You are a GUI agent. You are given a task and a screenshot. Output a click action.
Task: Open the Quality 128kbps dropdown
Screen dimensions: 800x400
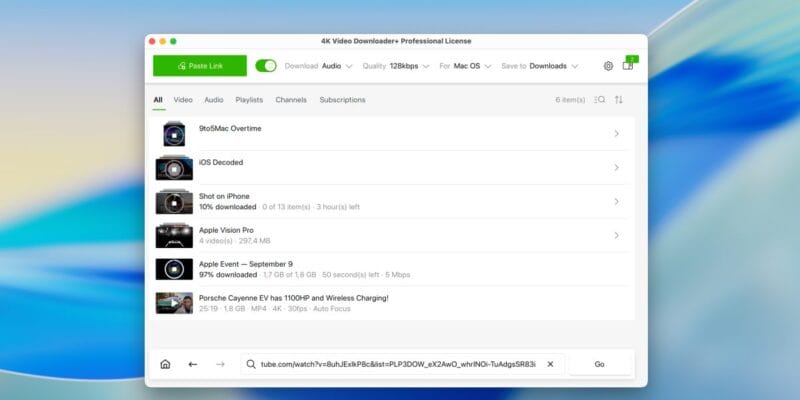pyautogui.click(x=396, y=66)
